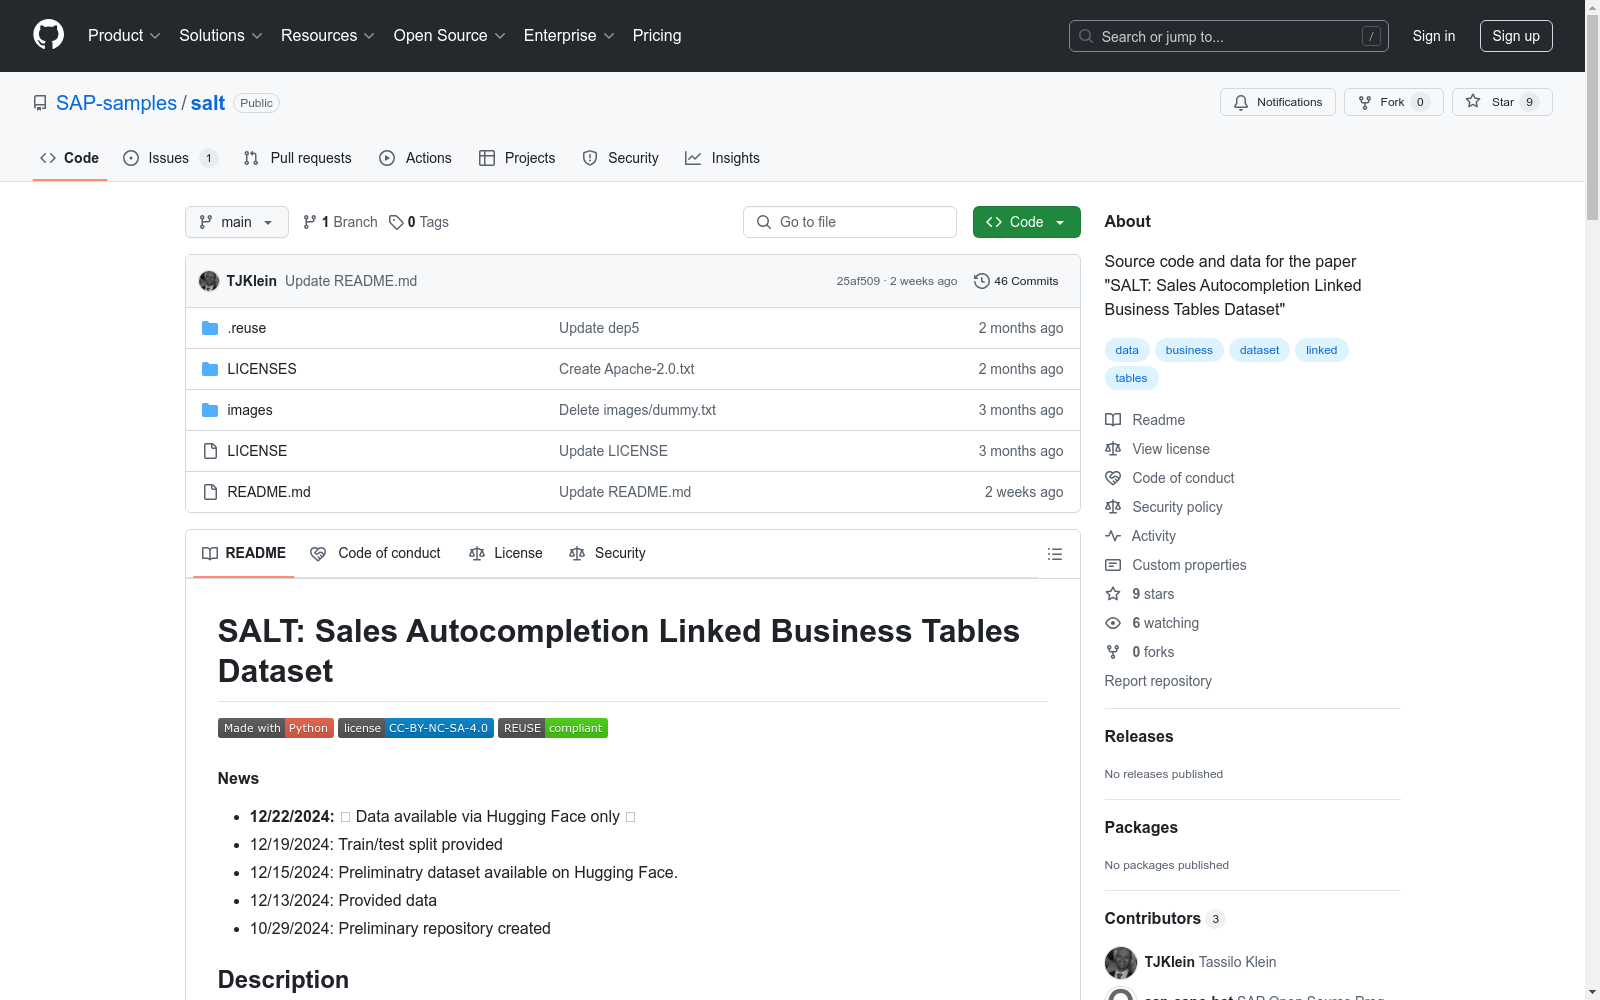Sign in to GitHub
This screenshot has width=1600, height=1000.
click(x=1434, y=36)
